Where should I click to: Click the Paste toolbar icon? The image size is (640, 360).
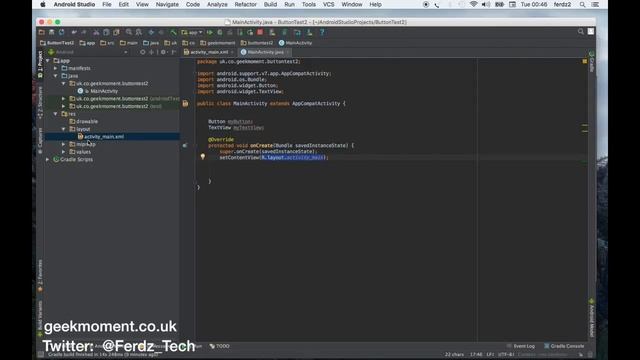(x=116, y=32)
